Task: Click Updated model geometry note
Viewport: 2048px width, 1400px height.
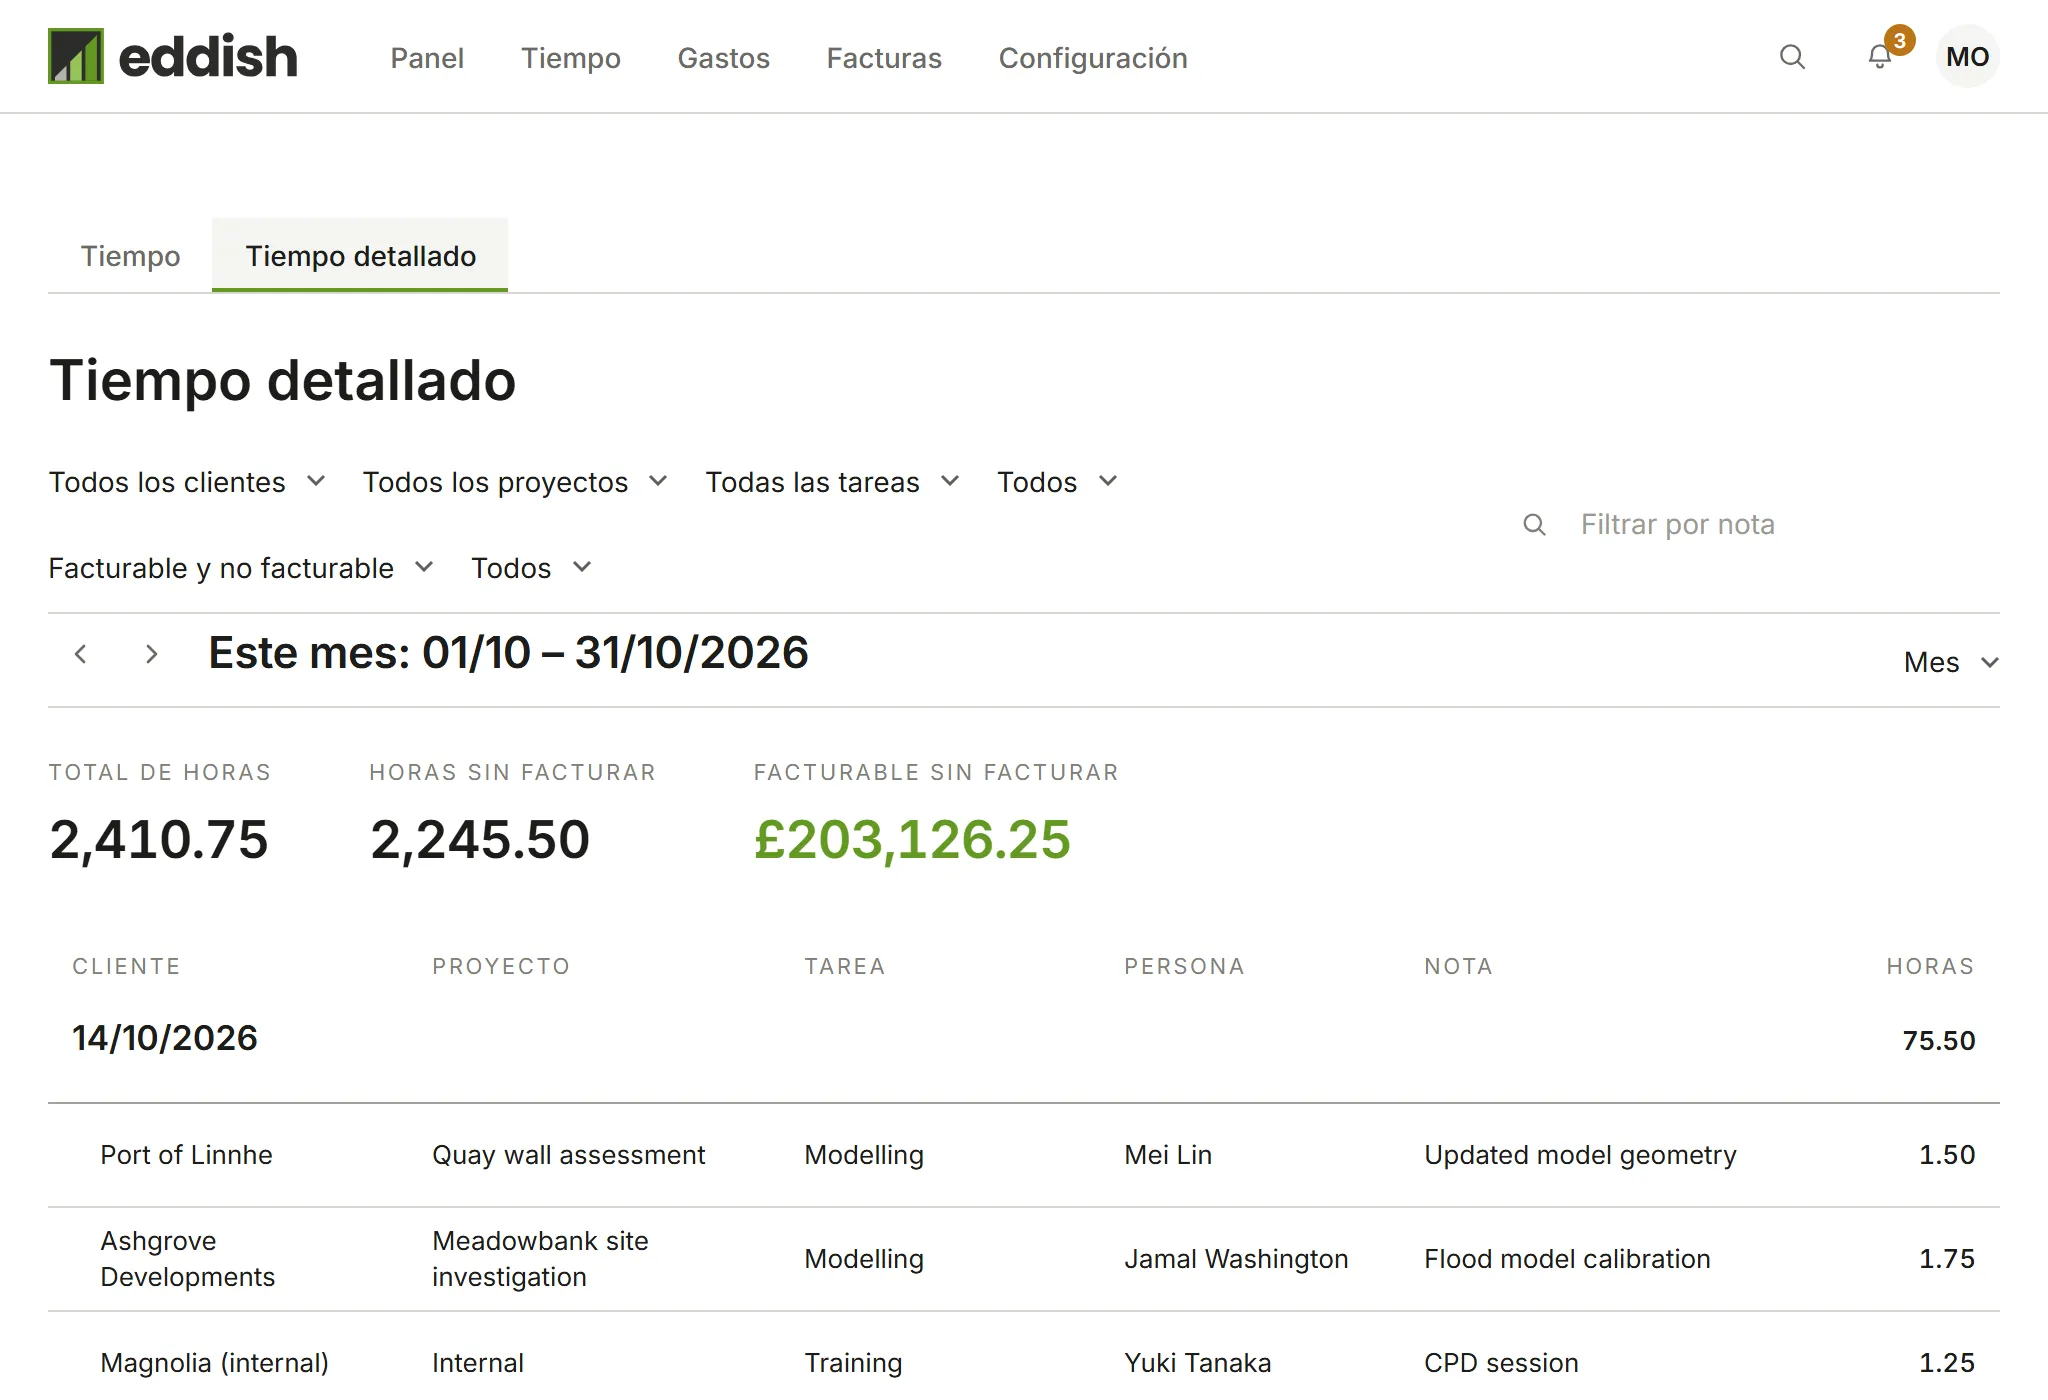Action: (x=1580, y=1155)
